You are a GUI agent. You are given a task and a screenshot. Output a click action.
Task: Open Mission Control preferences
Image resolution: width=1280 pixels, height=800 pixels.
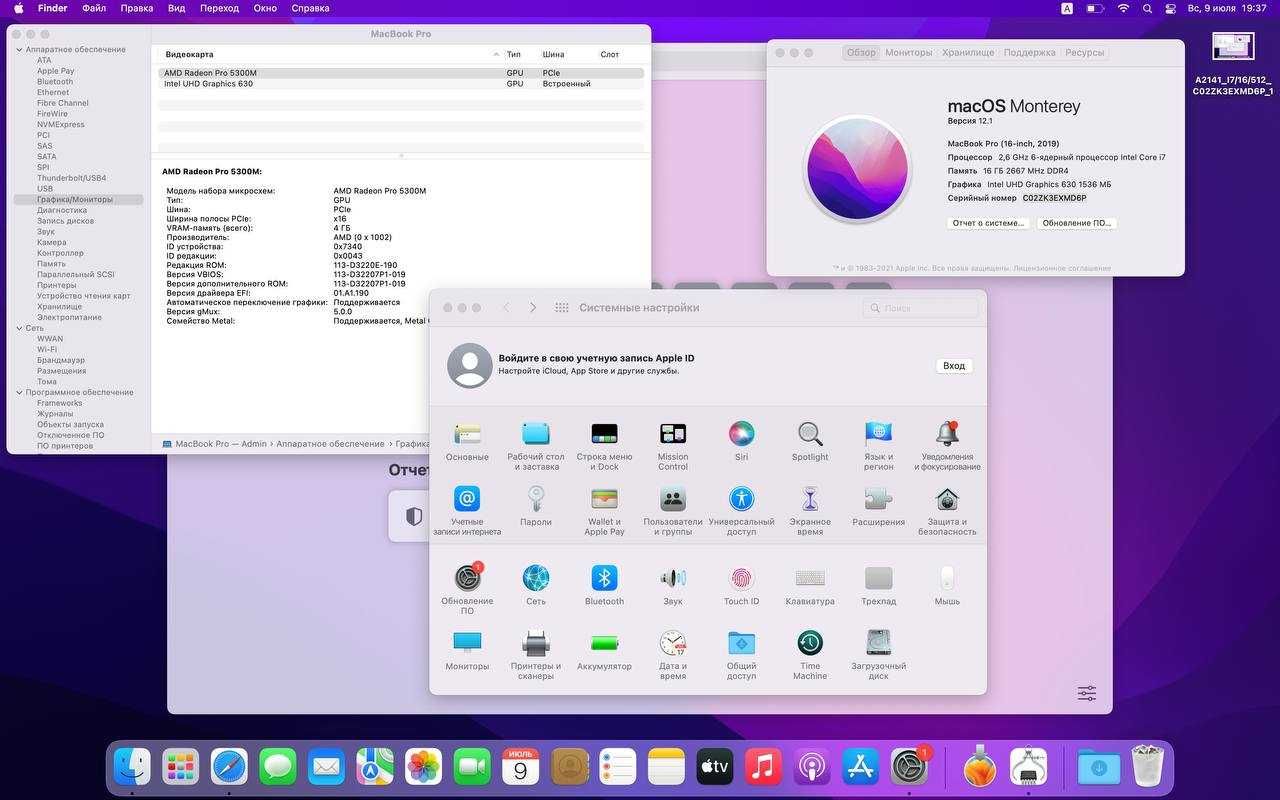pyautogui.click(x=673, y=434)
